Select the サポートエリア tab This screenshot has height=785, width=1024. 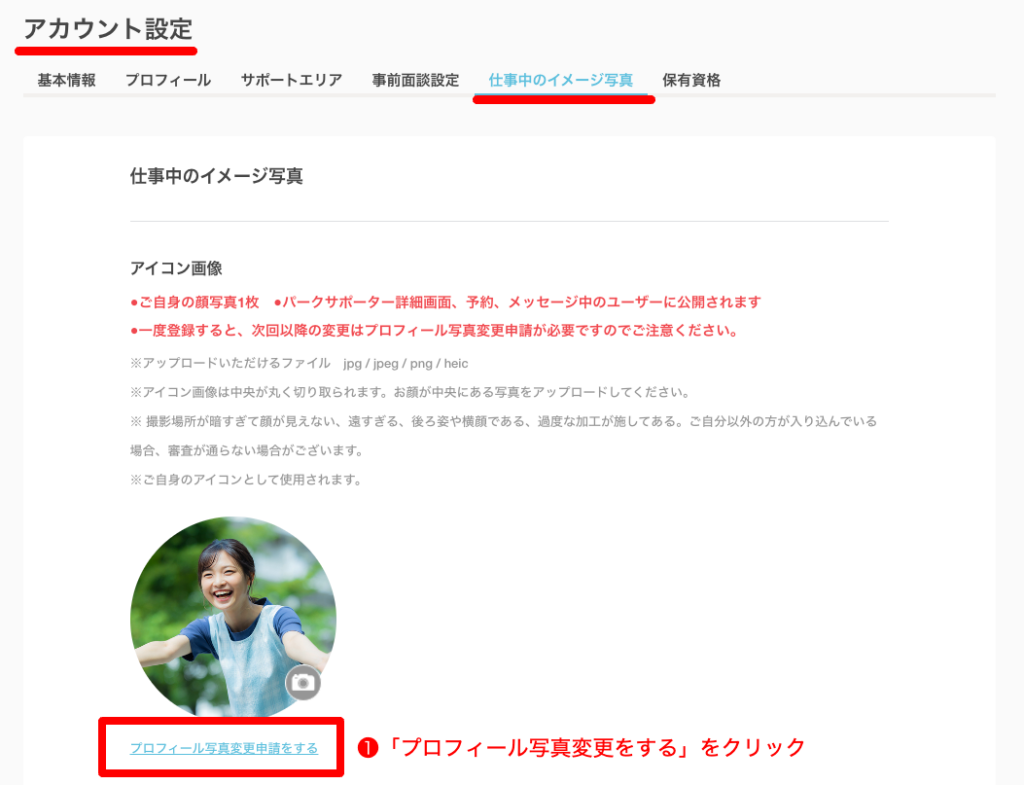[291, 80]
